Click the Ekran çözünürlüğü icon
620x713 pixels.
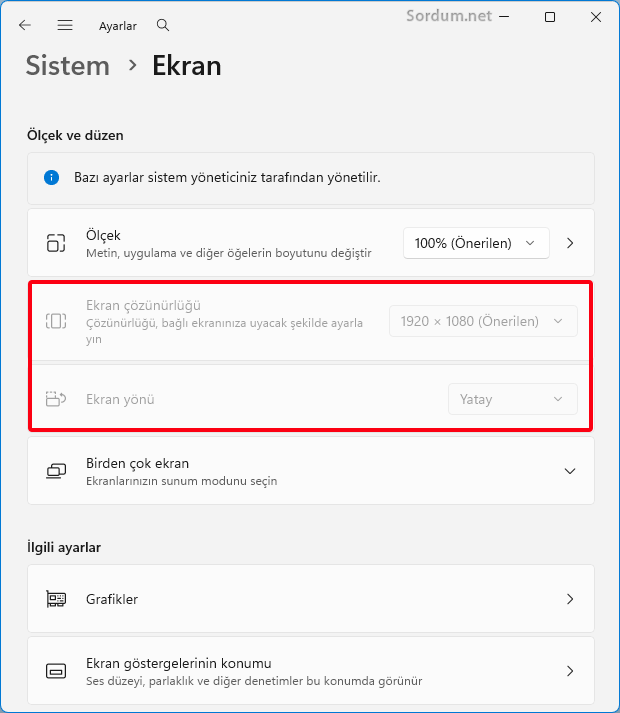click(56, 321)
